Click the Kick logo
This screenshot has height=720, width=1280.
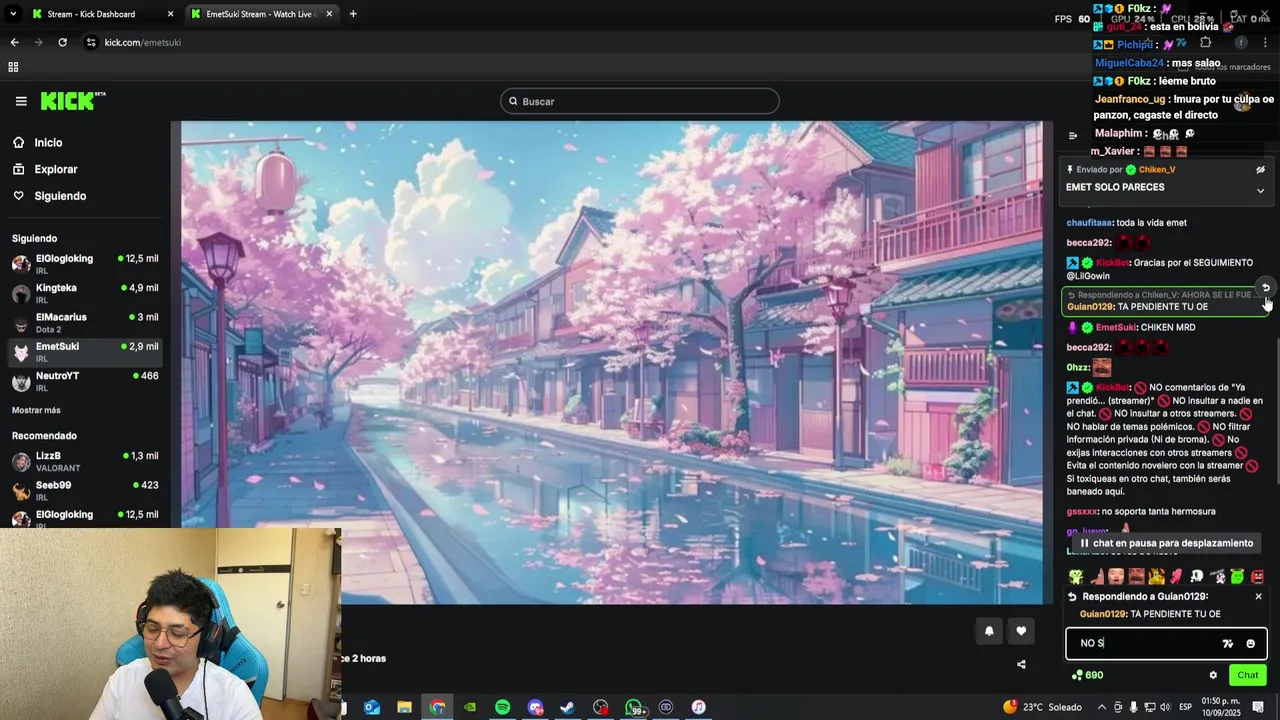(72, 101)
